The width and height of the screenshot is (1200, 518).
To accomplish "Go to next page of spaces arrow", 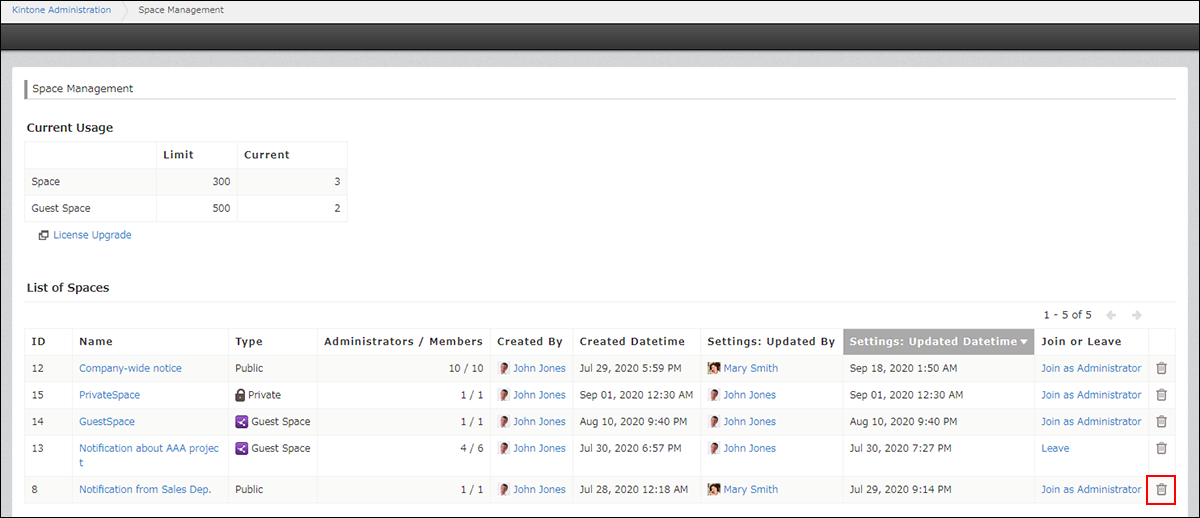I will tap(1135, 314).
